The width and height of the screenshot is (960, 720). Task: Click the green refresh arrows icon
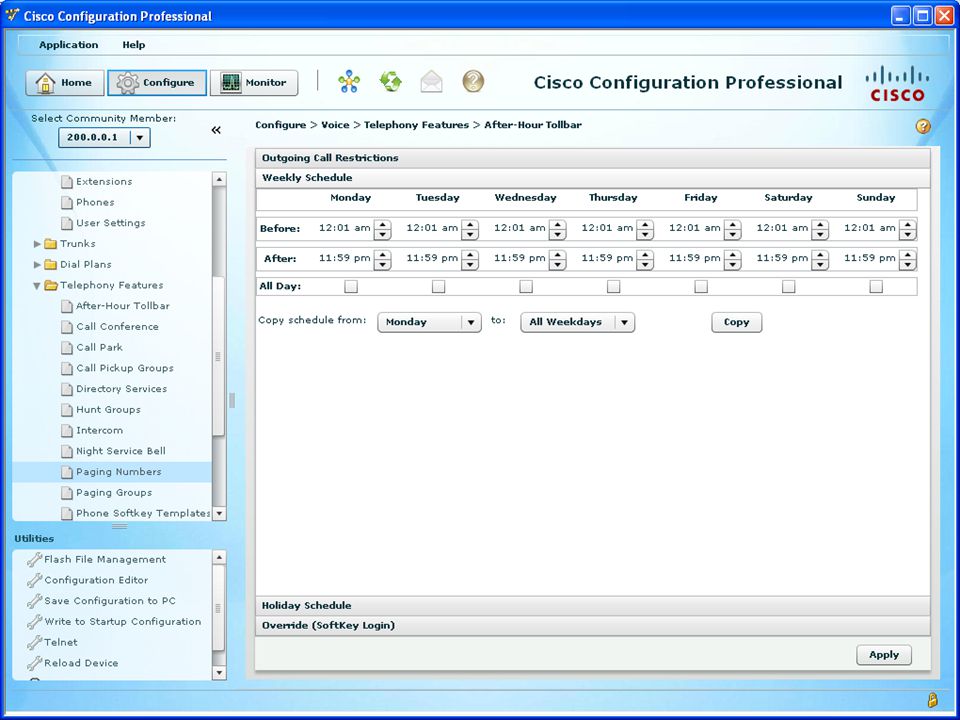click(391, 81)
